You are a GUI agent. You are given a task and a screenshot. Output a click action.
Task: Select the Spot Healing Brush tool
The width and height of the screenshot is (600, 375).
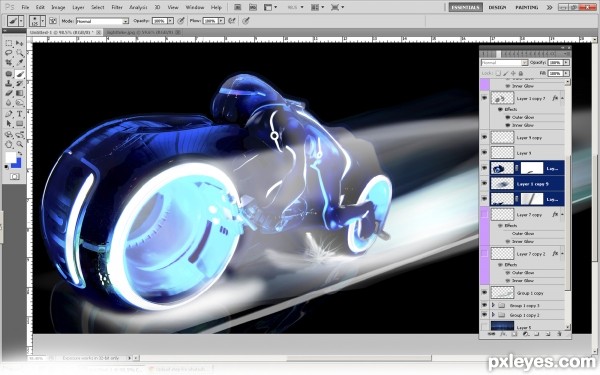[8, 74]
